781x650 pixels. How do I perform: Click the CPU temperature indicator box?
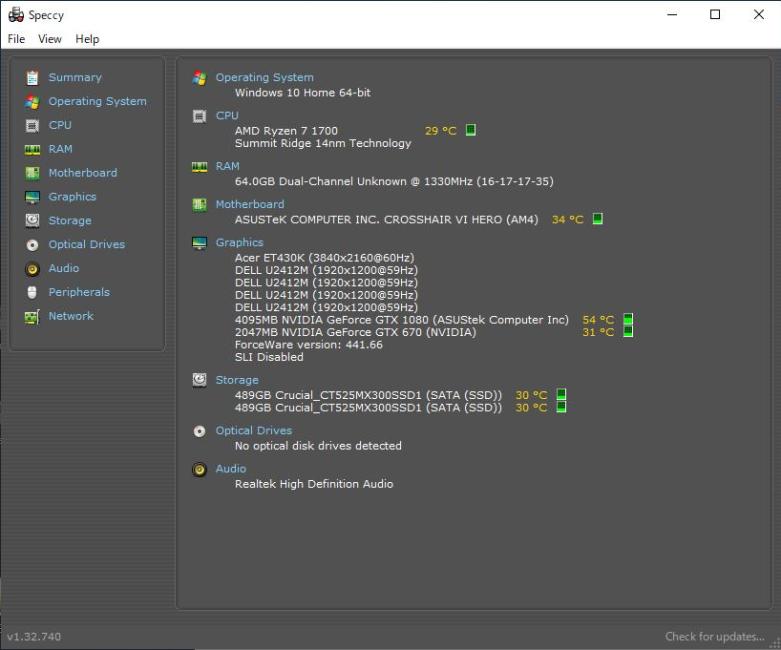coord(471,130)
